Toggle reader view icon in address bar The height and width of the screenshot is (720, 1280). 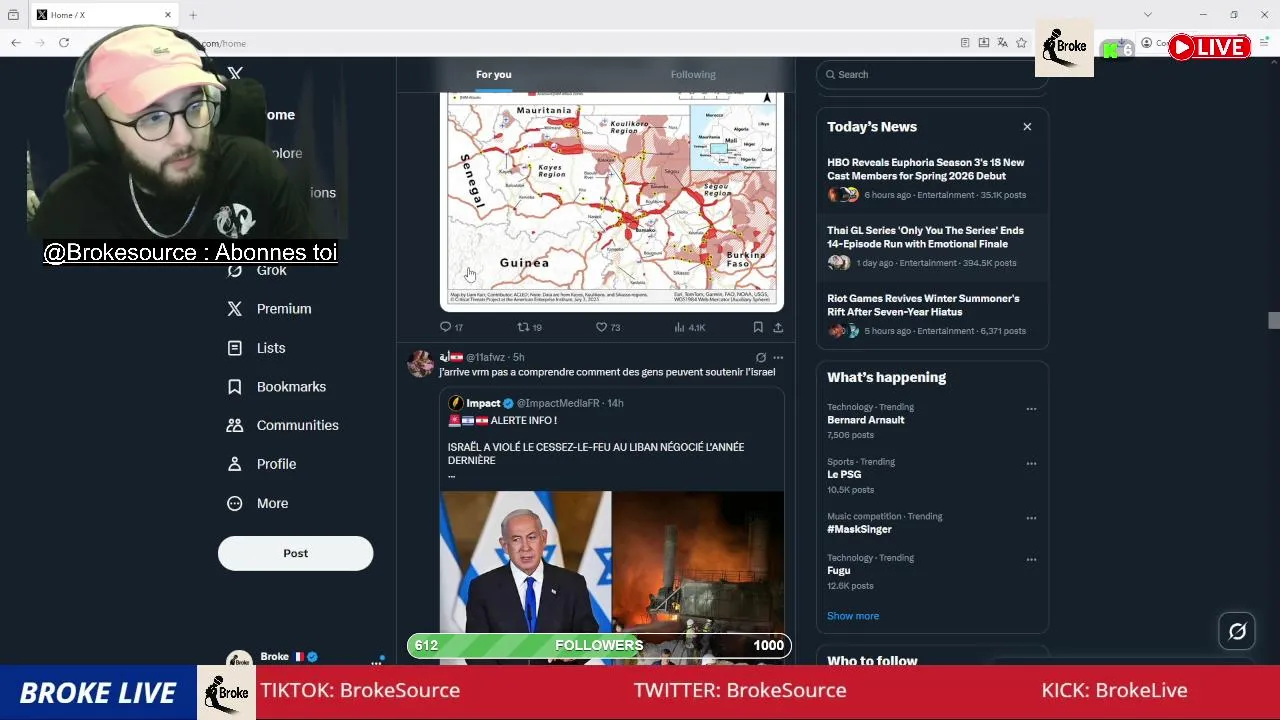point(965,43)
